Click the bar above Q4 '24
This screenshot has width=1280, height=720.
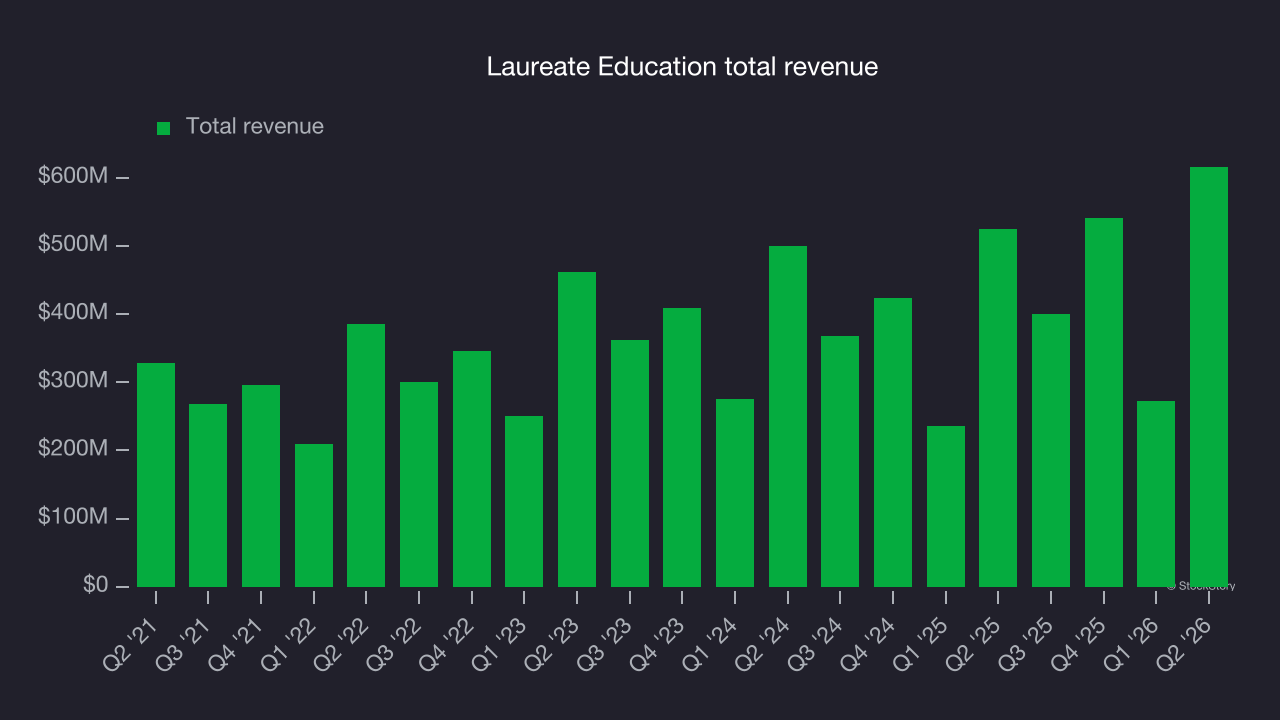(893, 442)
